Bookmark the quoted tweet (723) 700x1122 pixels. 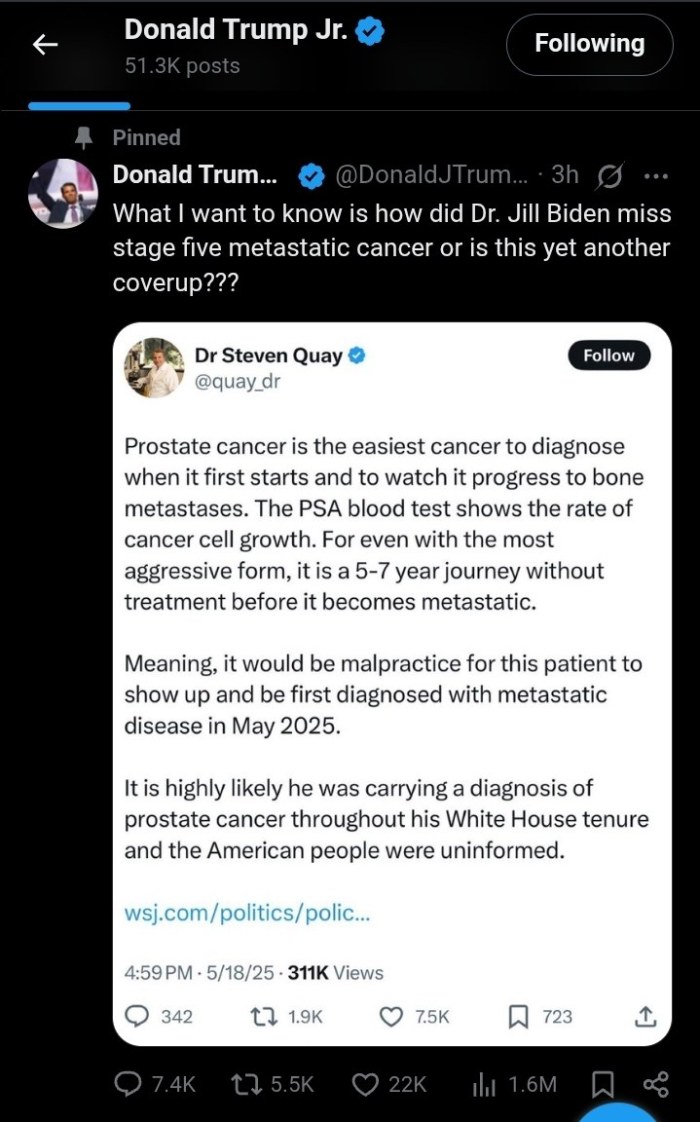[540, 1017]
